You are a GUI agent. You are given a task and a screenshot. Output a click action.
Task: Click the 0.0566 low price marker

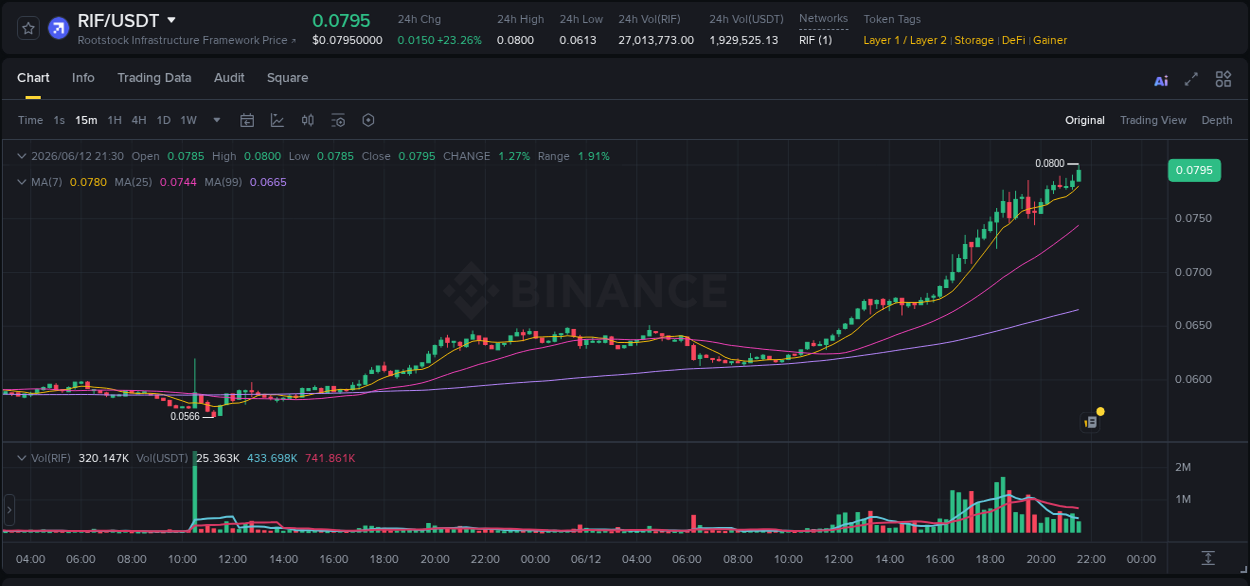(x=185, y=416)
